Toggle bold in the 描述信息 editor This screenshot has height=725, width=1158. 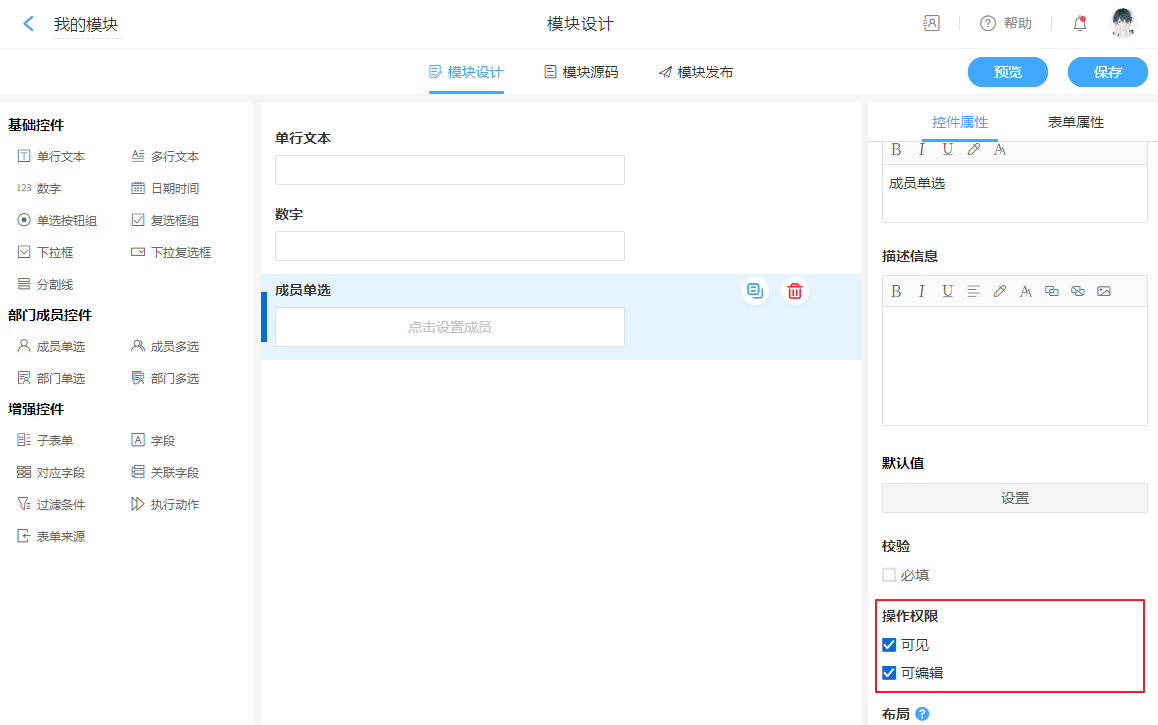tap(896, 291)
